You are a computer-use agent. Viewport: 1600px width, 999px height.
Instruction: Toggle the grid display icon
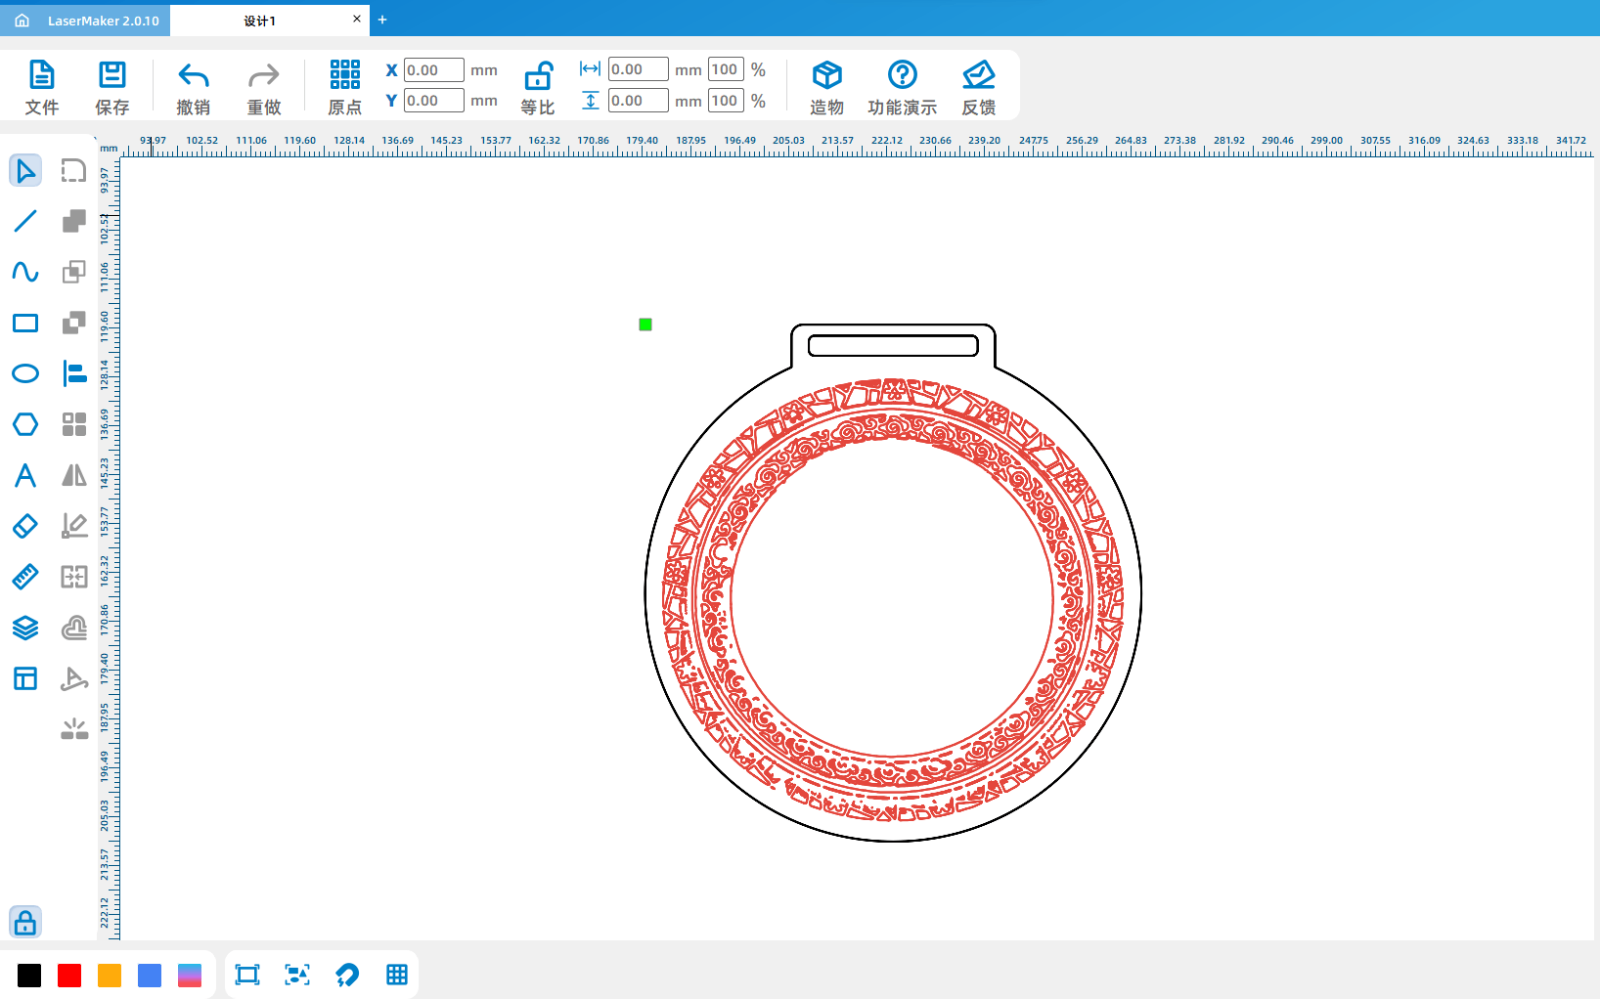click(x=397, y=975)
